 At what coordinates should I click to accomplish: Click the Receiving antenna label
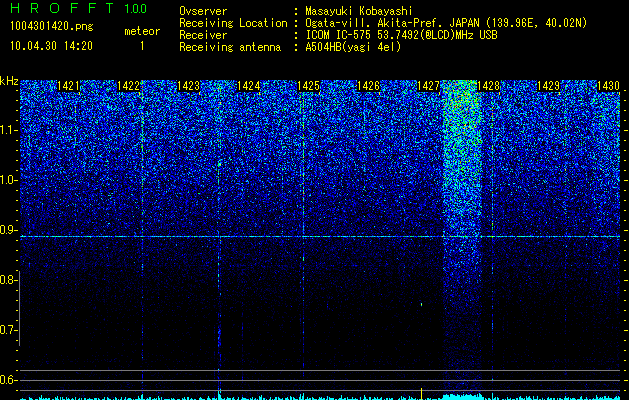tap(230, 47)
